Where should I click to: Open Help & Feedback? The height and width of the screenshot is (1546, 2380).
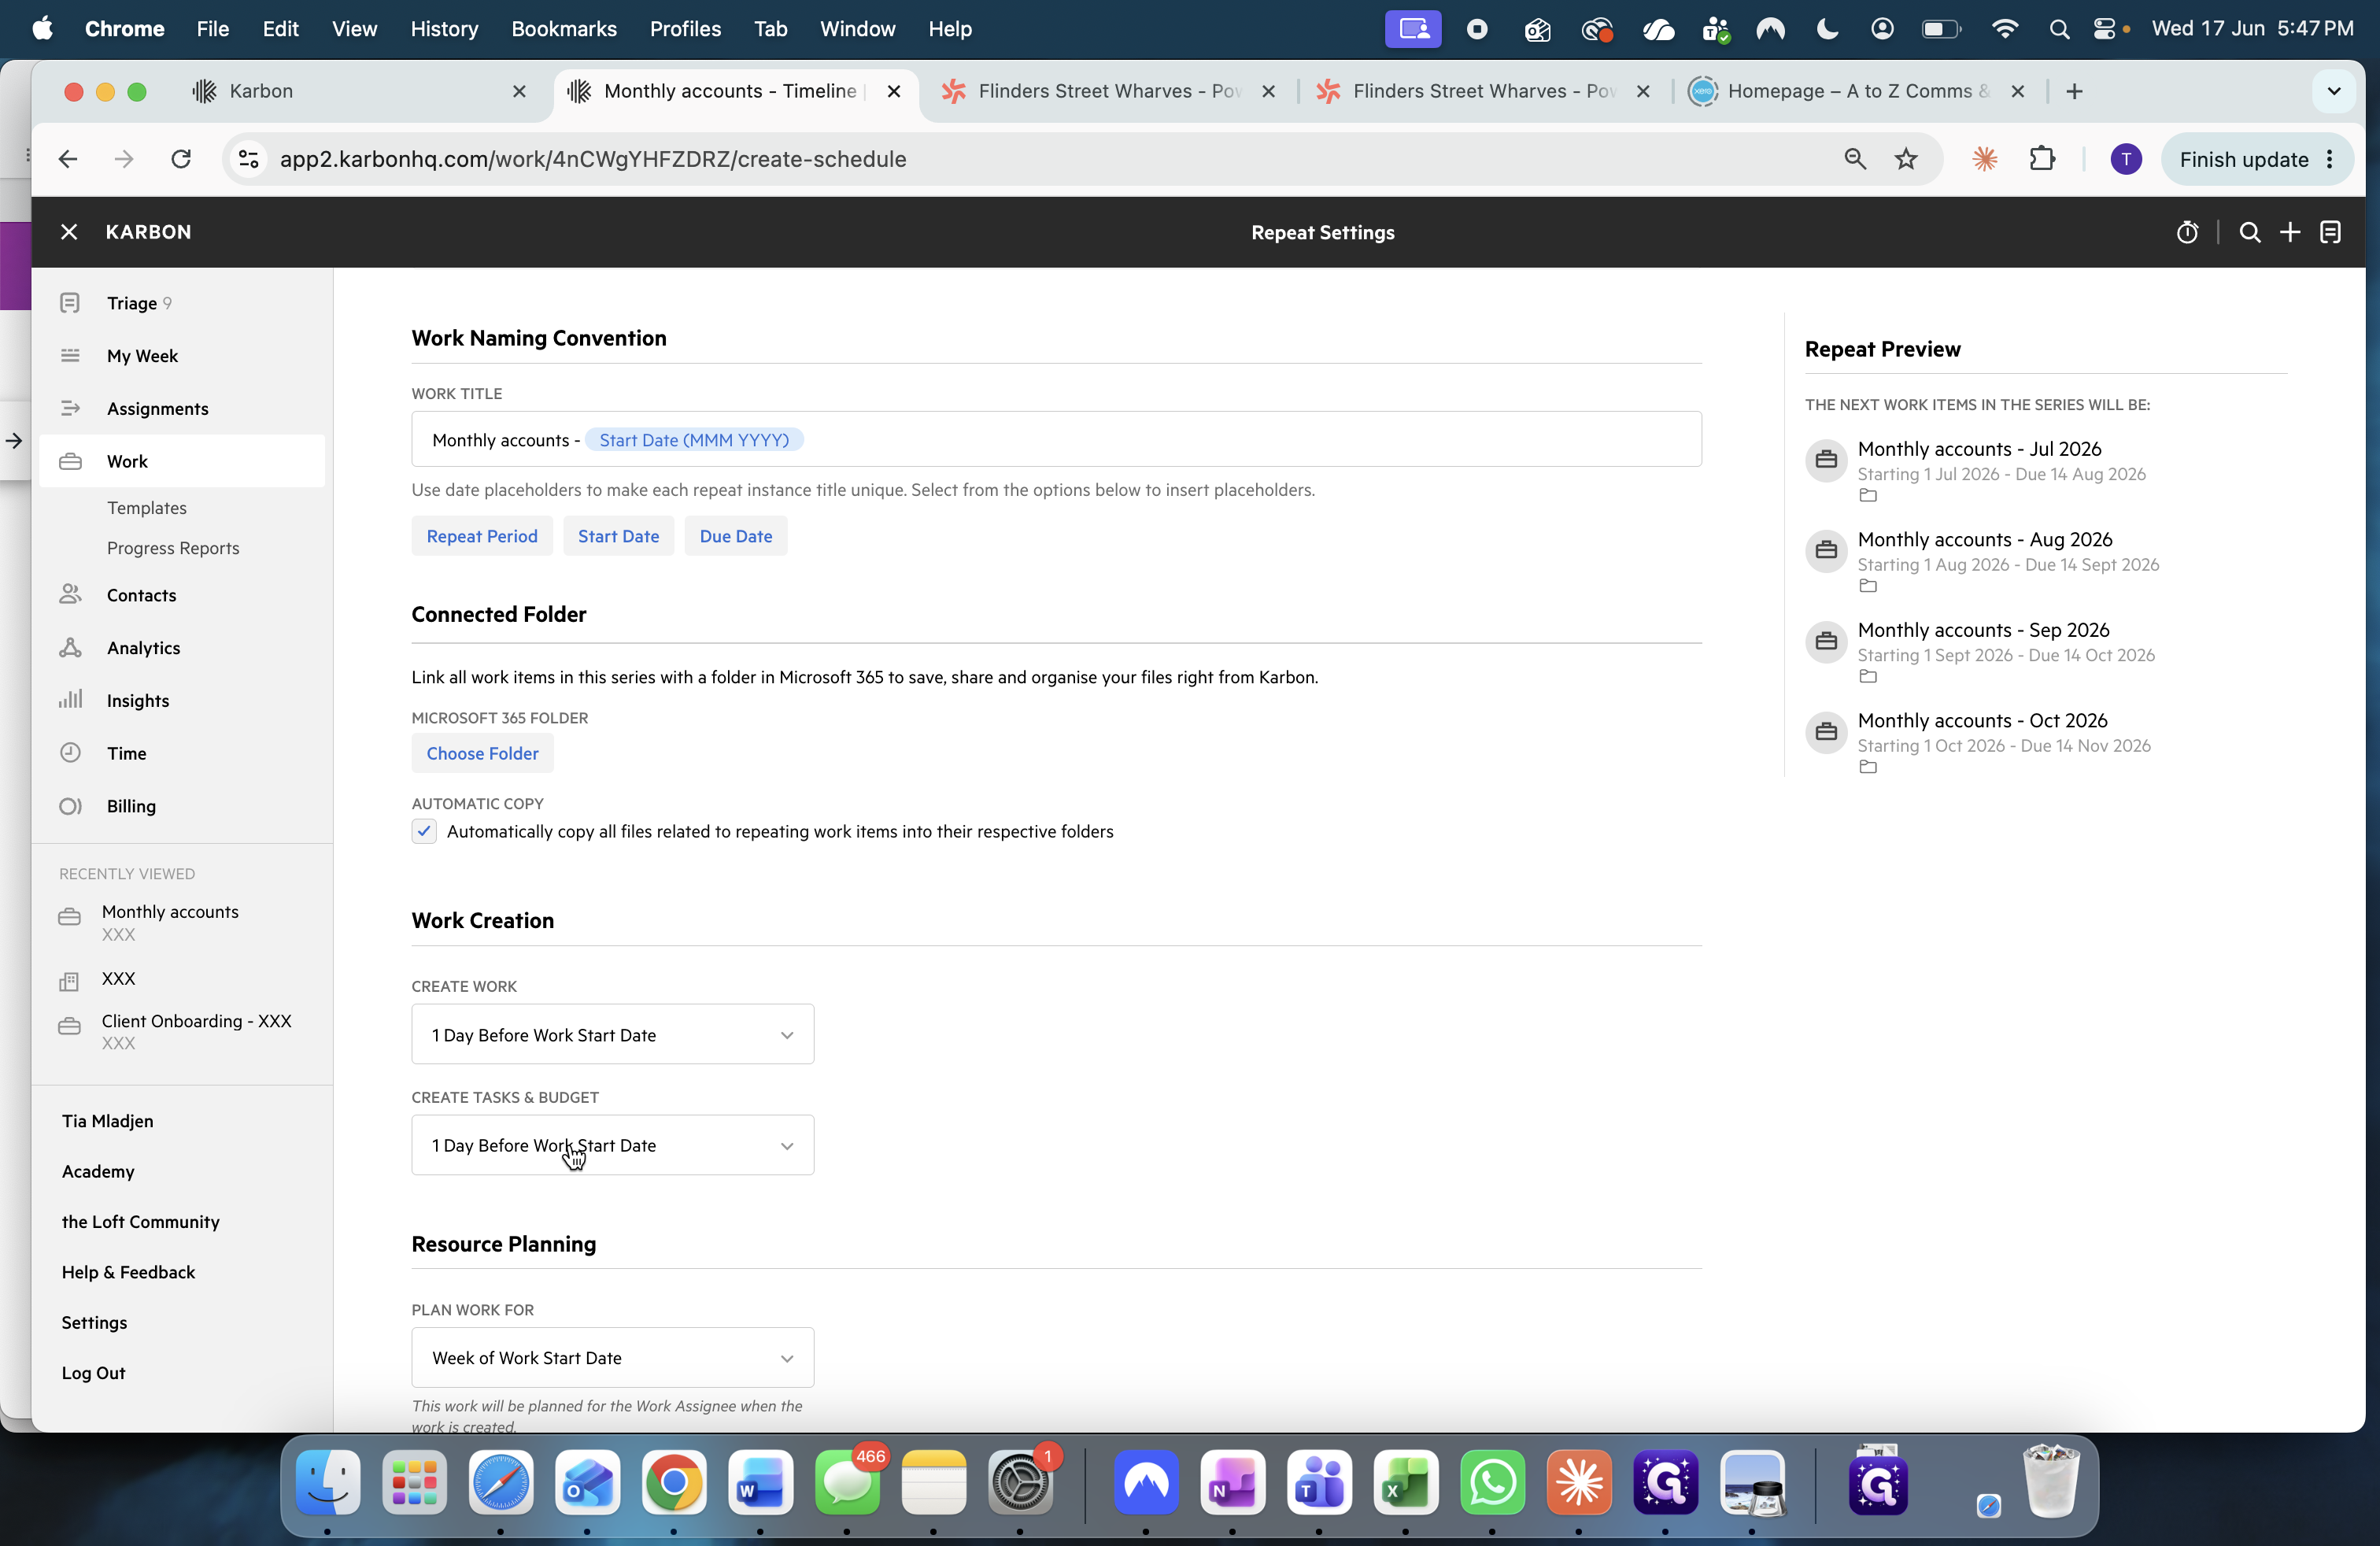[x=129, y=1272]
